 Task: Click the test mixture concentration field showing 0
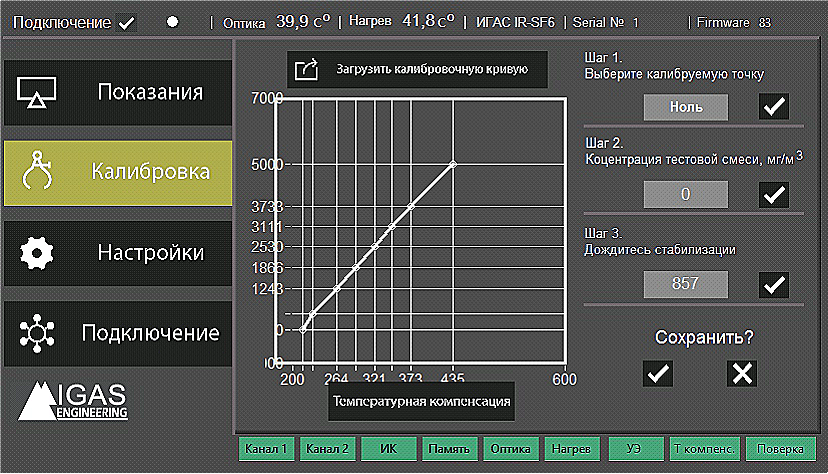pos(685,194)
